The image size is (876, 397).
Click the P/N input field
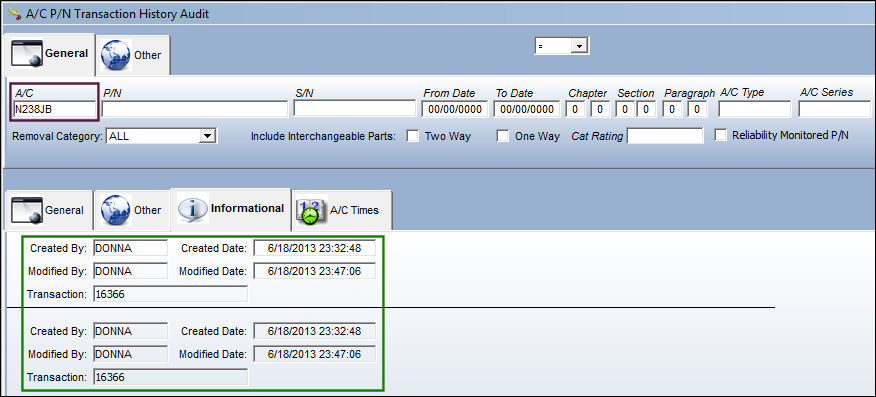195,109
